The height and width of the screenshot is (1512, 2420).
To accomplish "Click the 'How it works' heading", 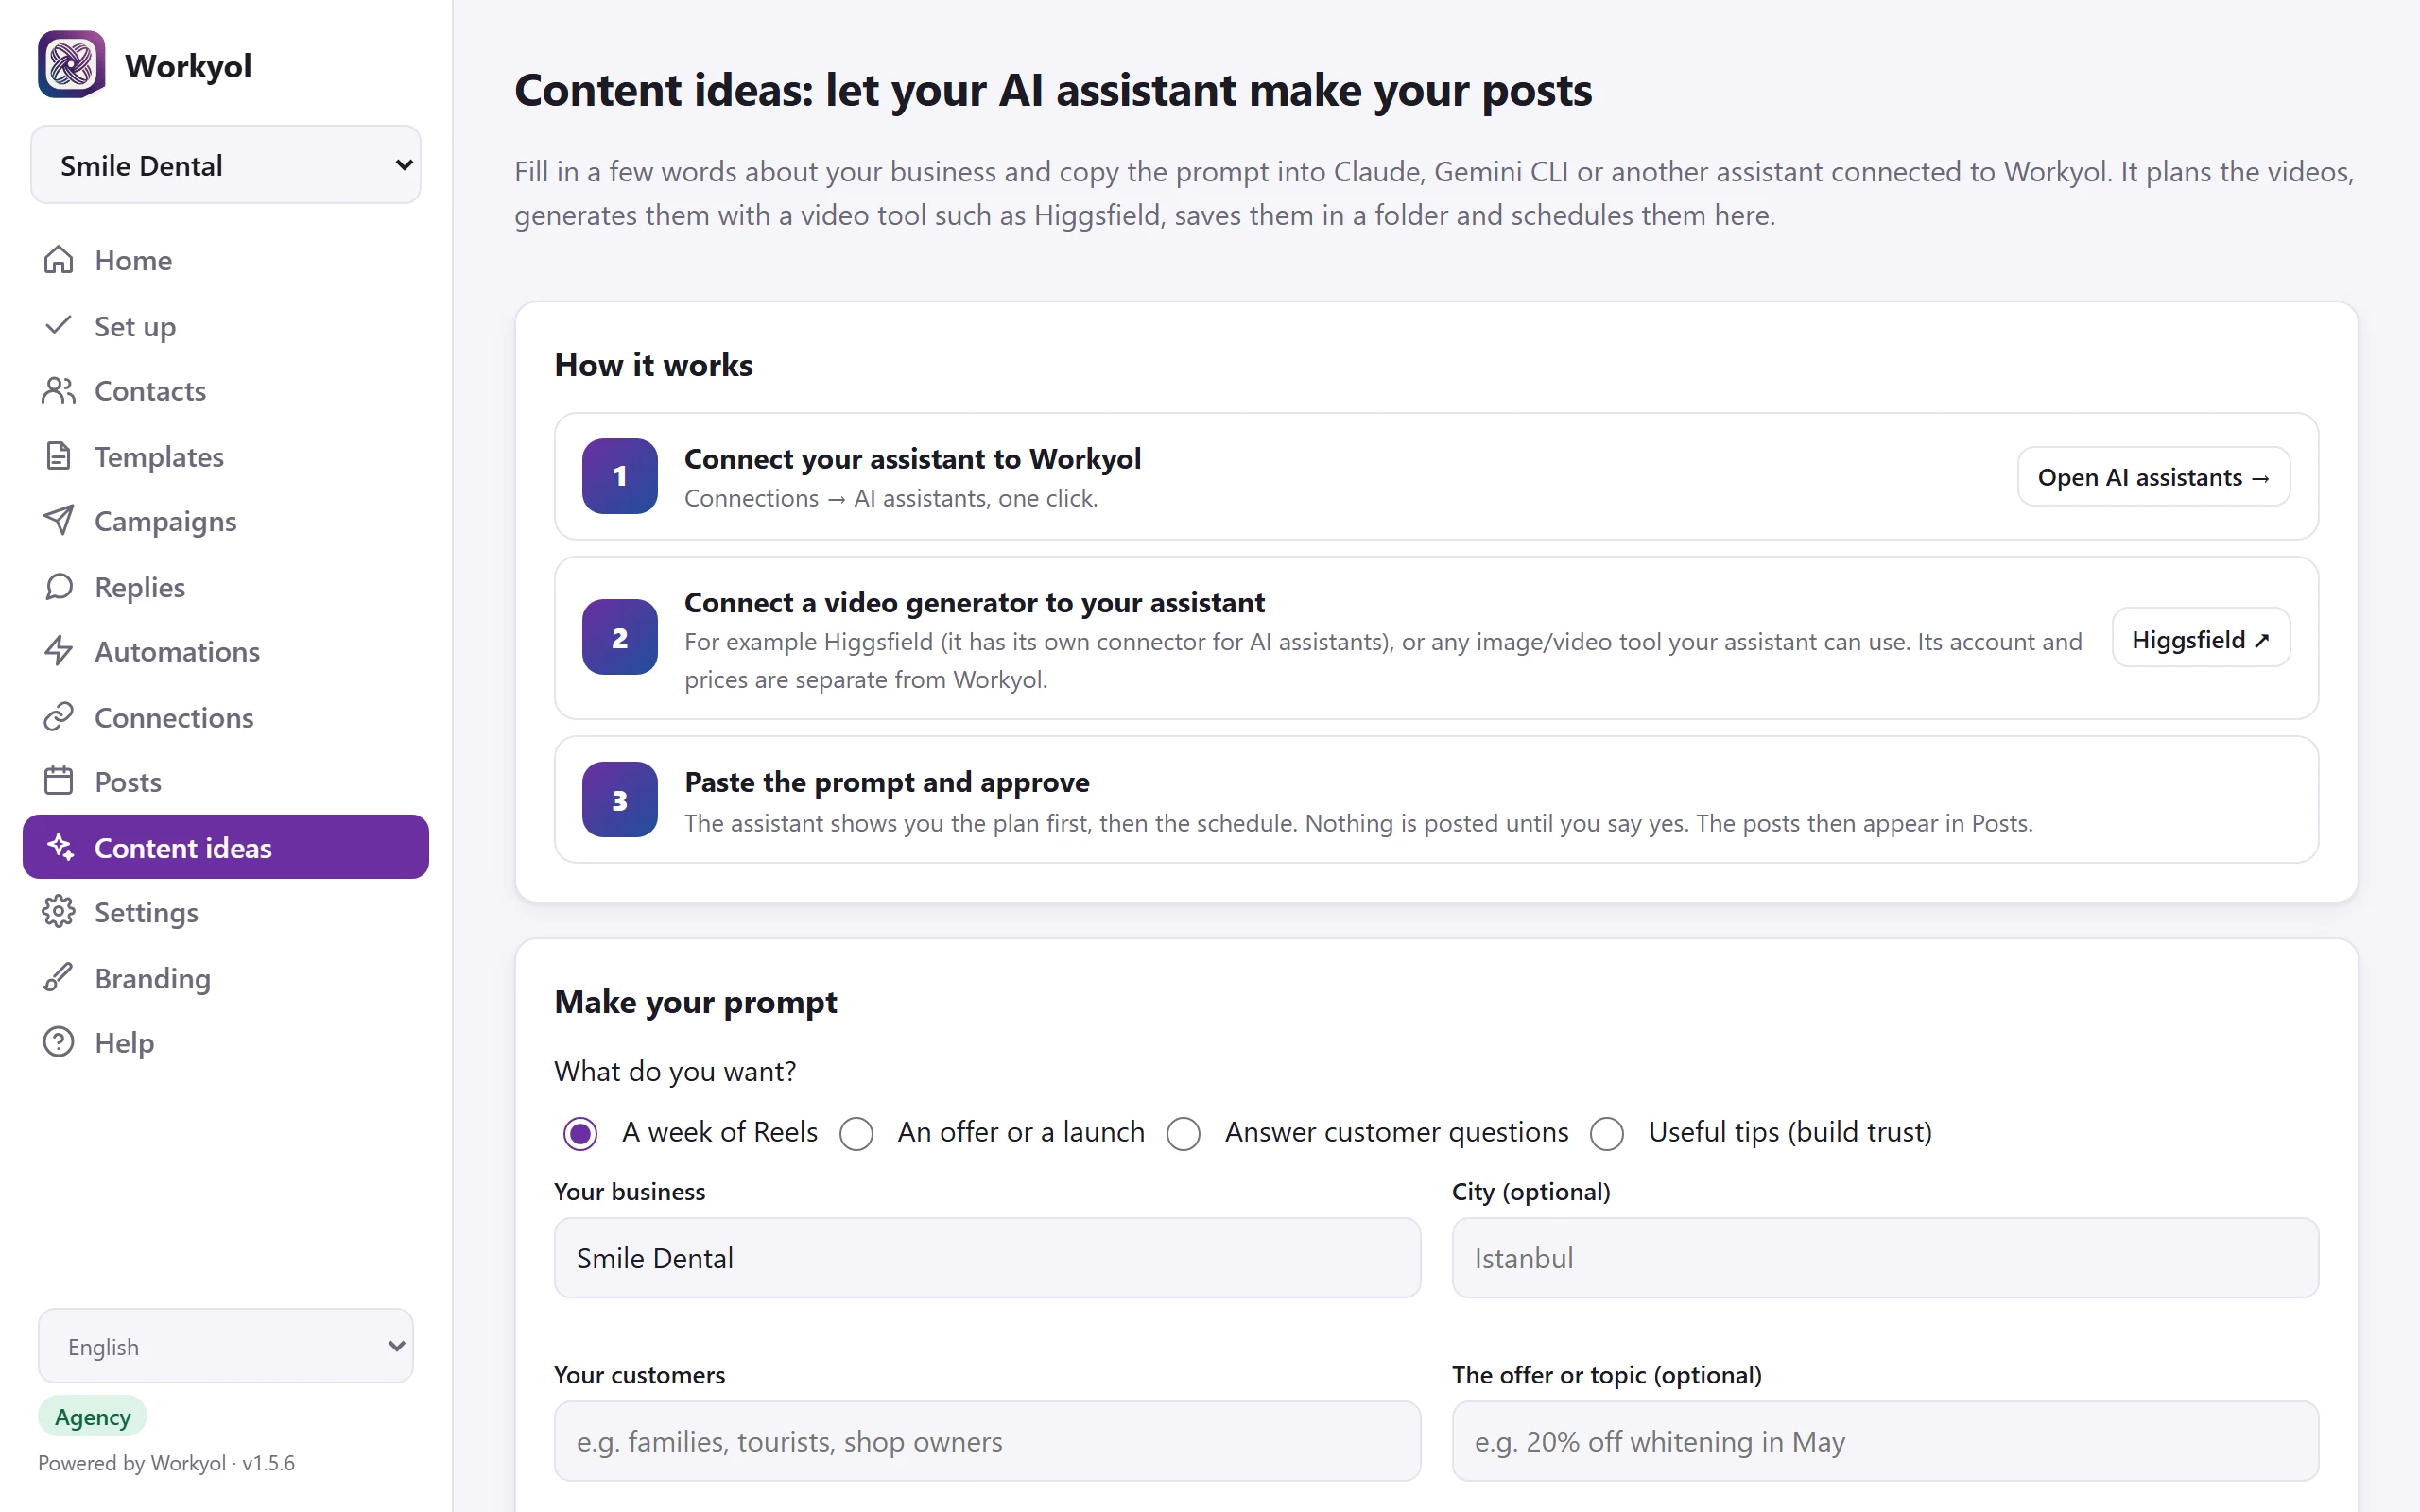I will 653,365.
